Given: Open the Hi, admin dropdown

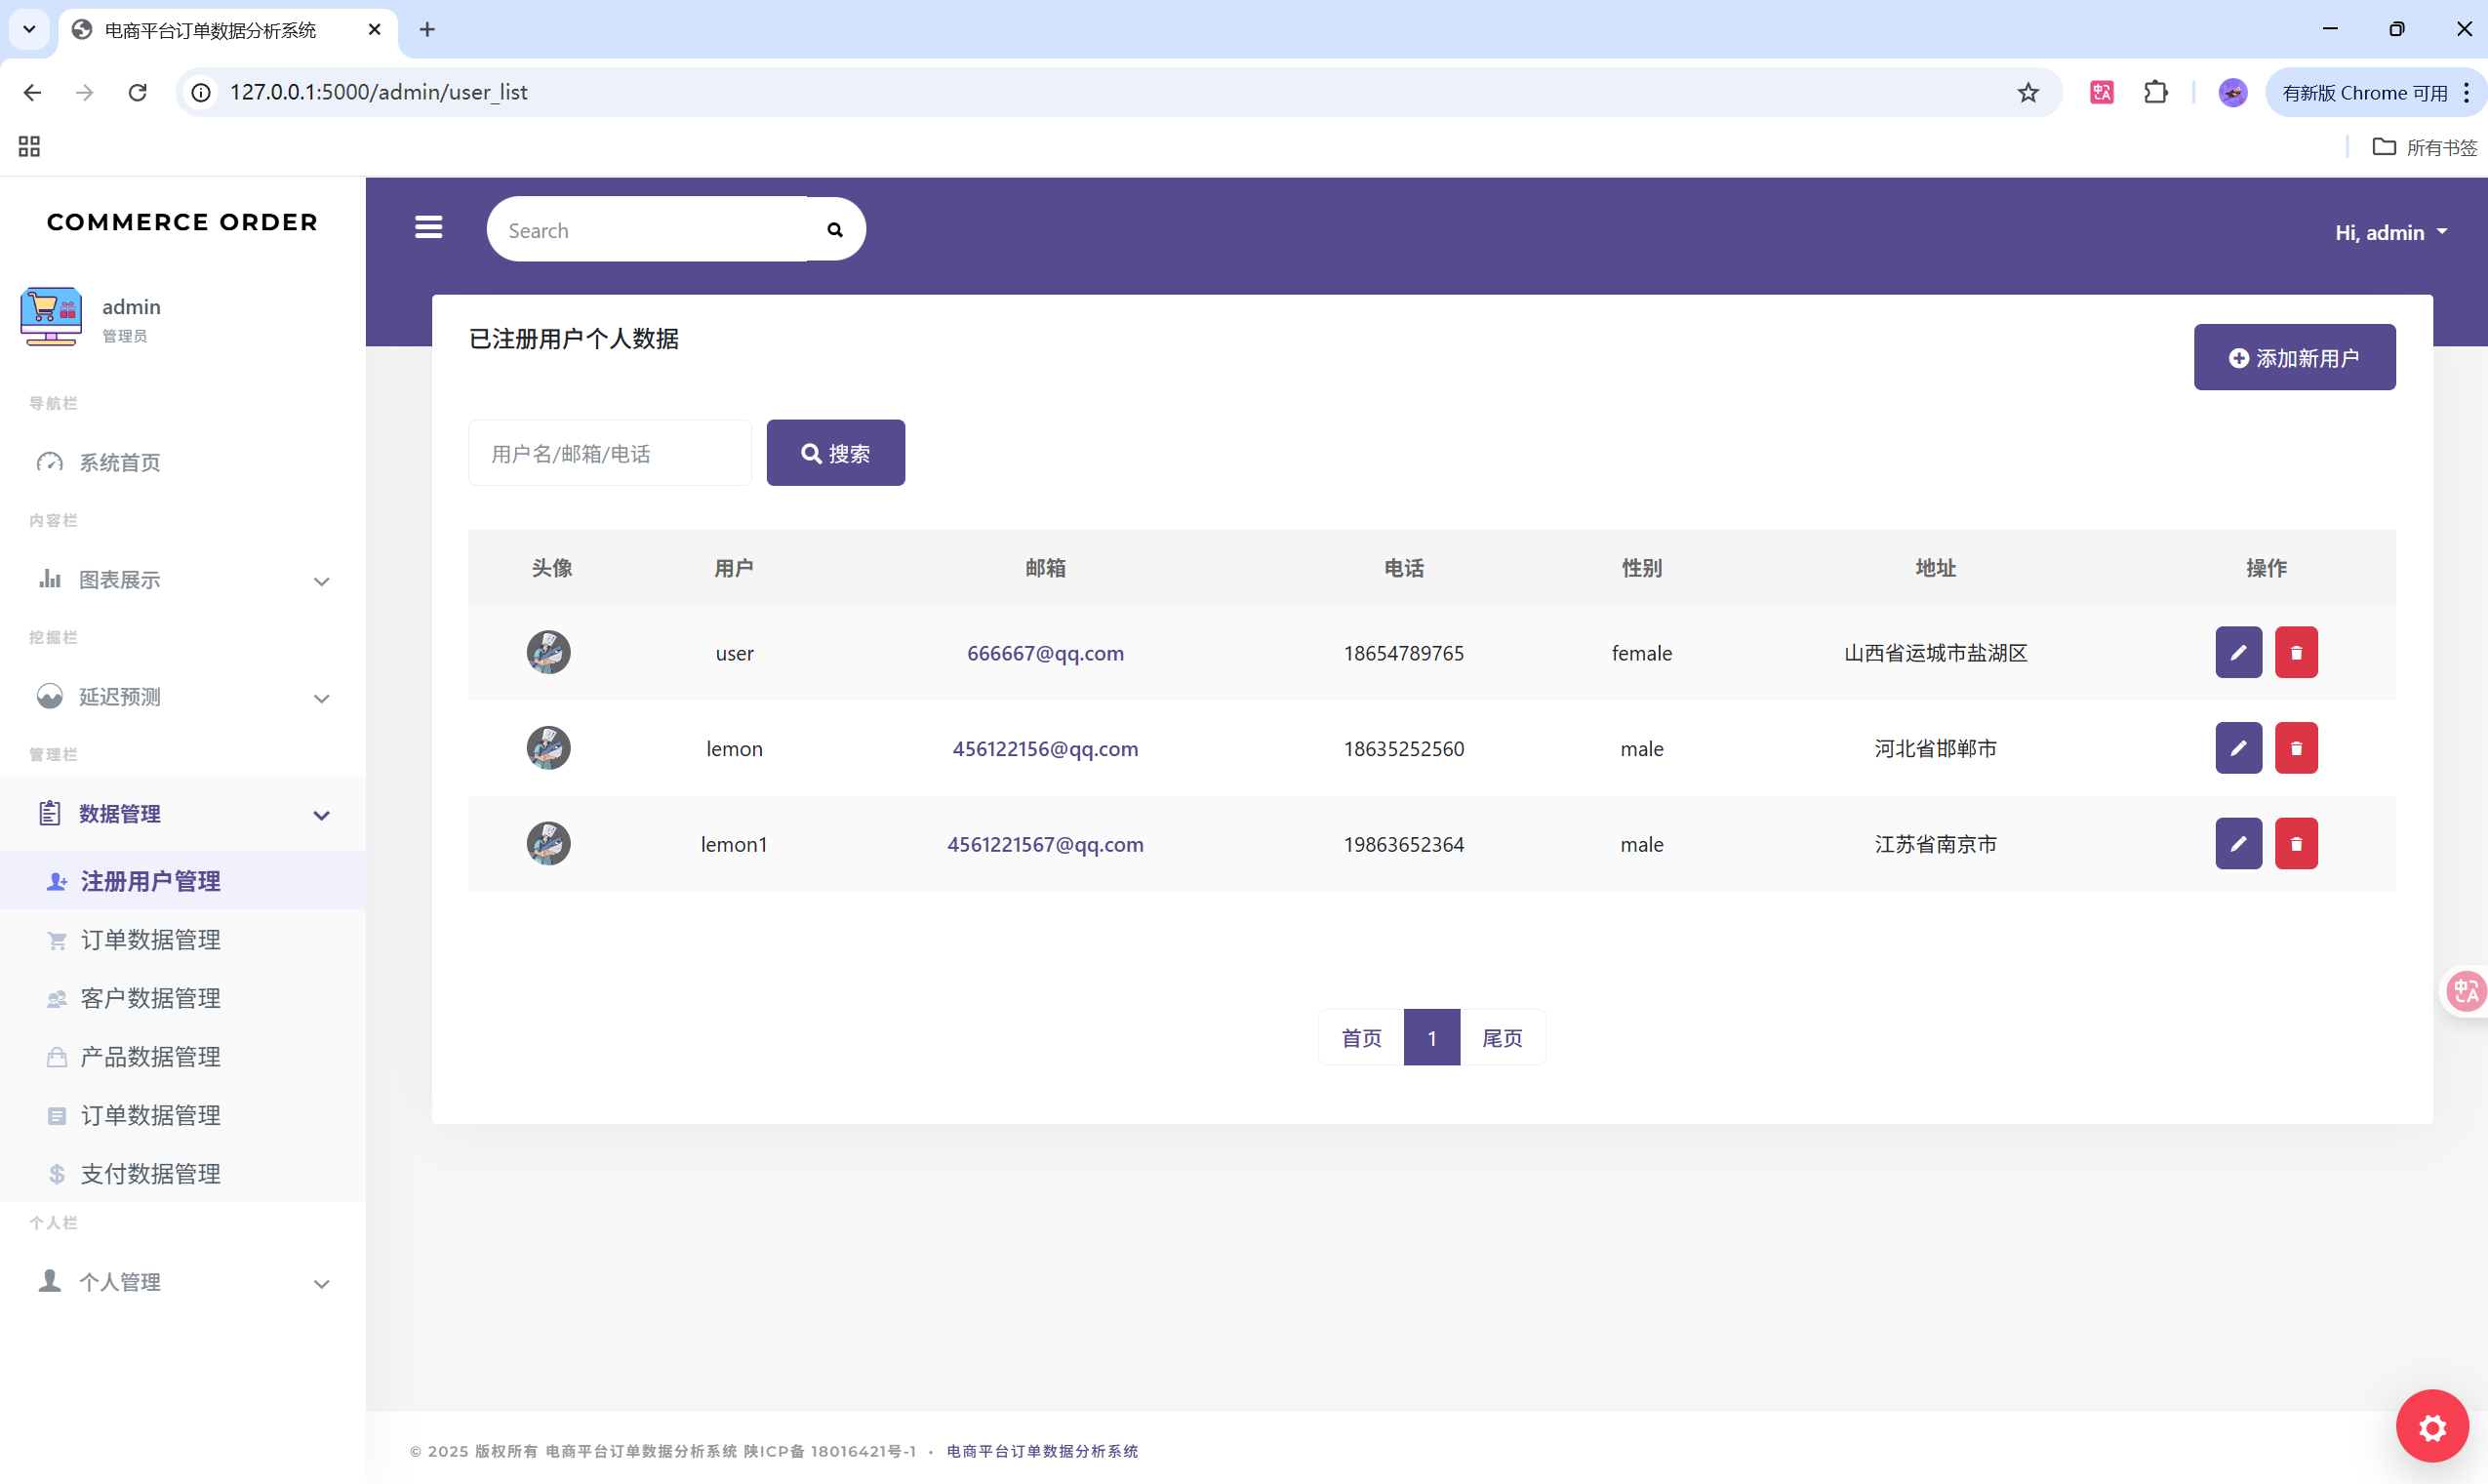Looking at the screenshot, I should (x=2389, y=232).
